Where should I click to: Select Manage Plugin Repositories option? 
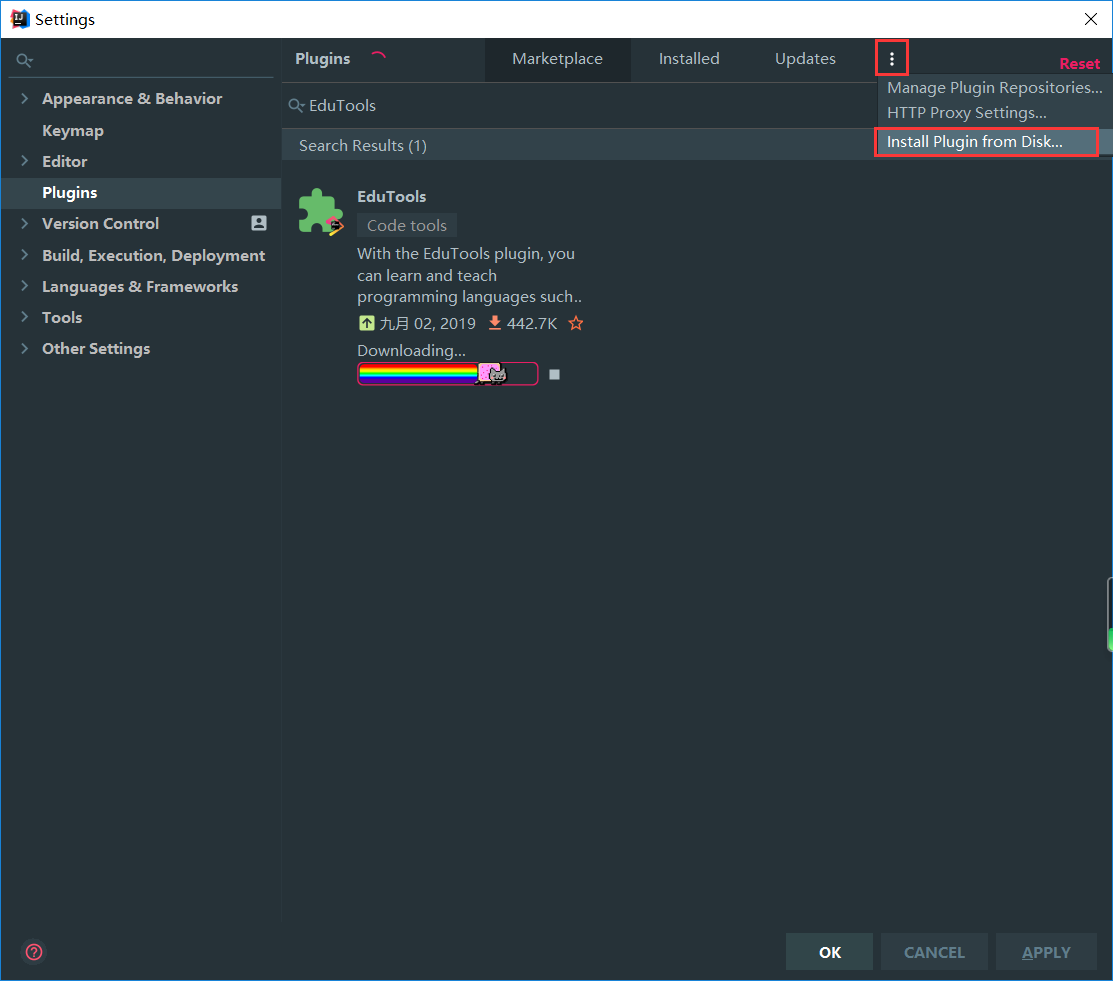pos(994,88)
